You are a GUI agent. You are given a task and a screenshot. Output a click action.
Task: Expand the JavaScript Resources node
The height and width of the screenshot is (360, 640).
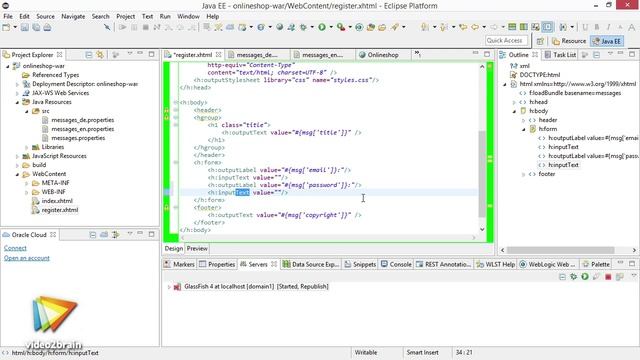17,156
